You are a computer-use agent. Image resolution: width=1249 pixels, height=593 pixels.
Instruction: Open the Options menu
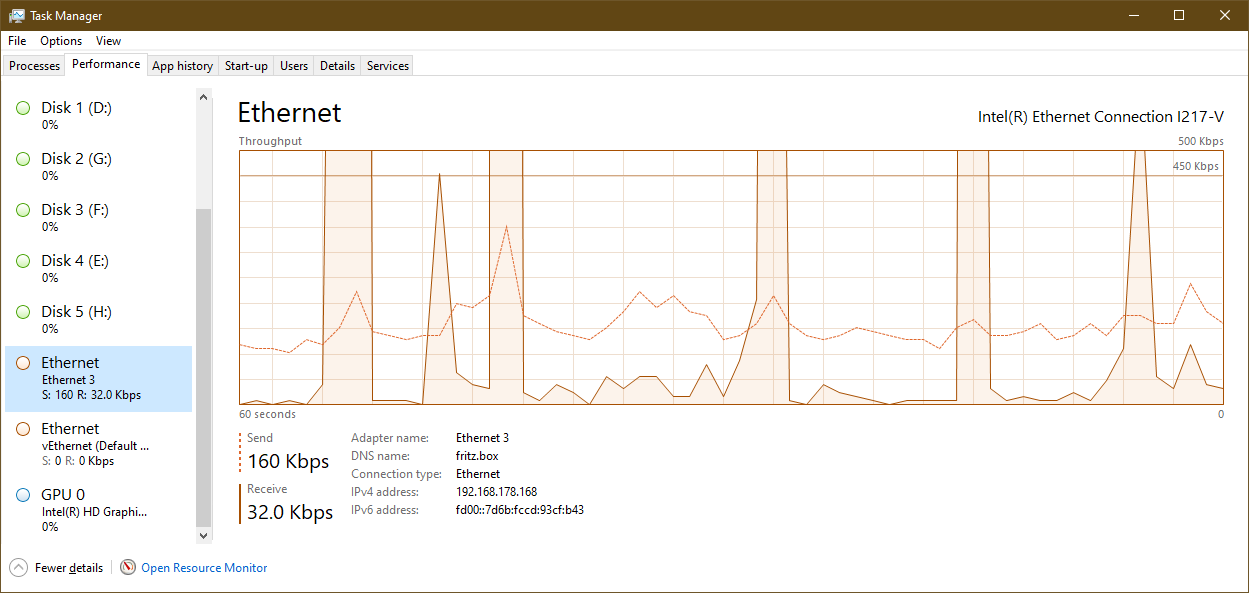tap(61, 41)
